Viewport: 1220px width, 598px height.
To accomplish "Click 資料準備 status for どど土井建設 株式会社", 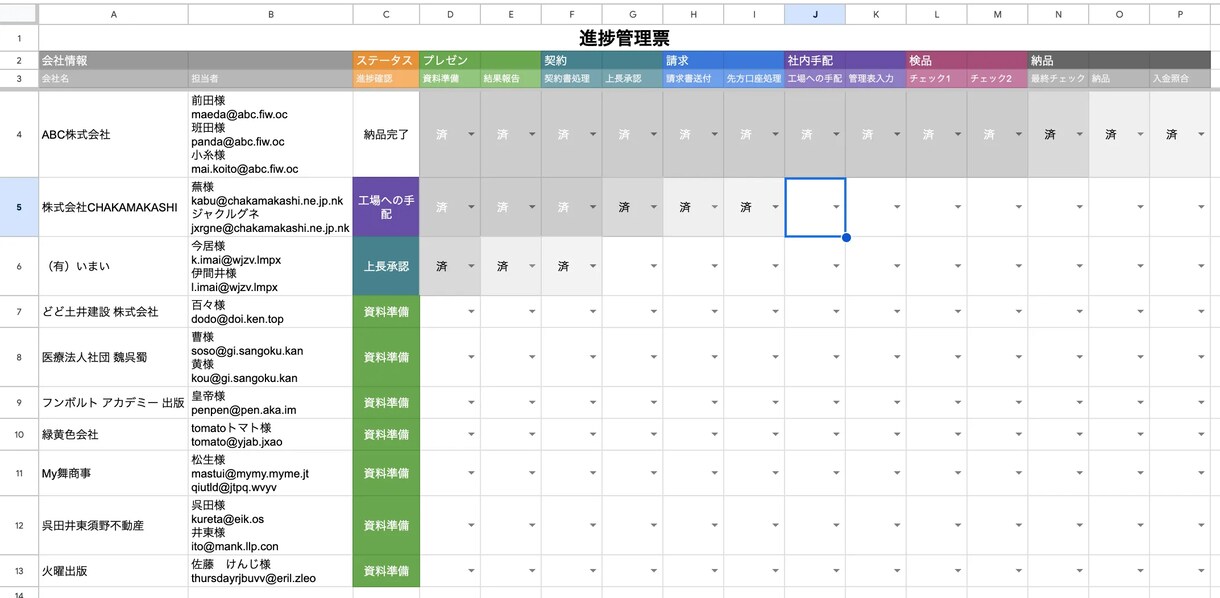I will (x=386, y=312).
